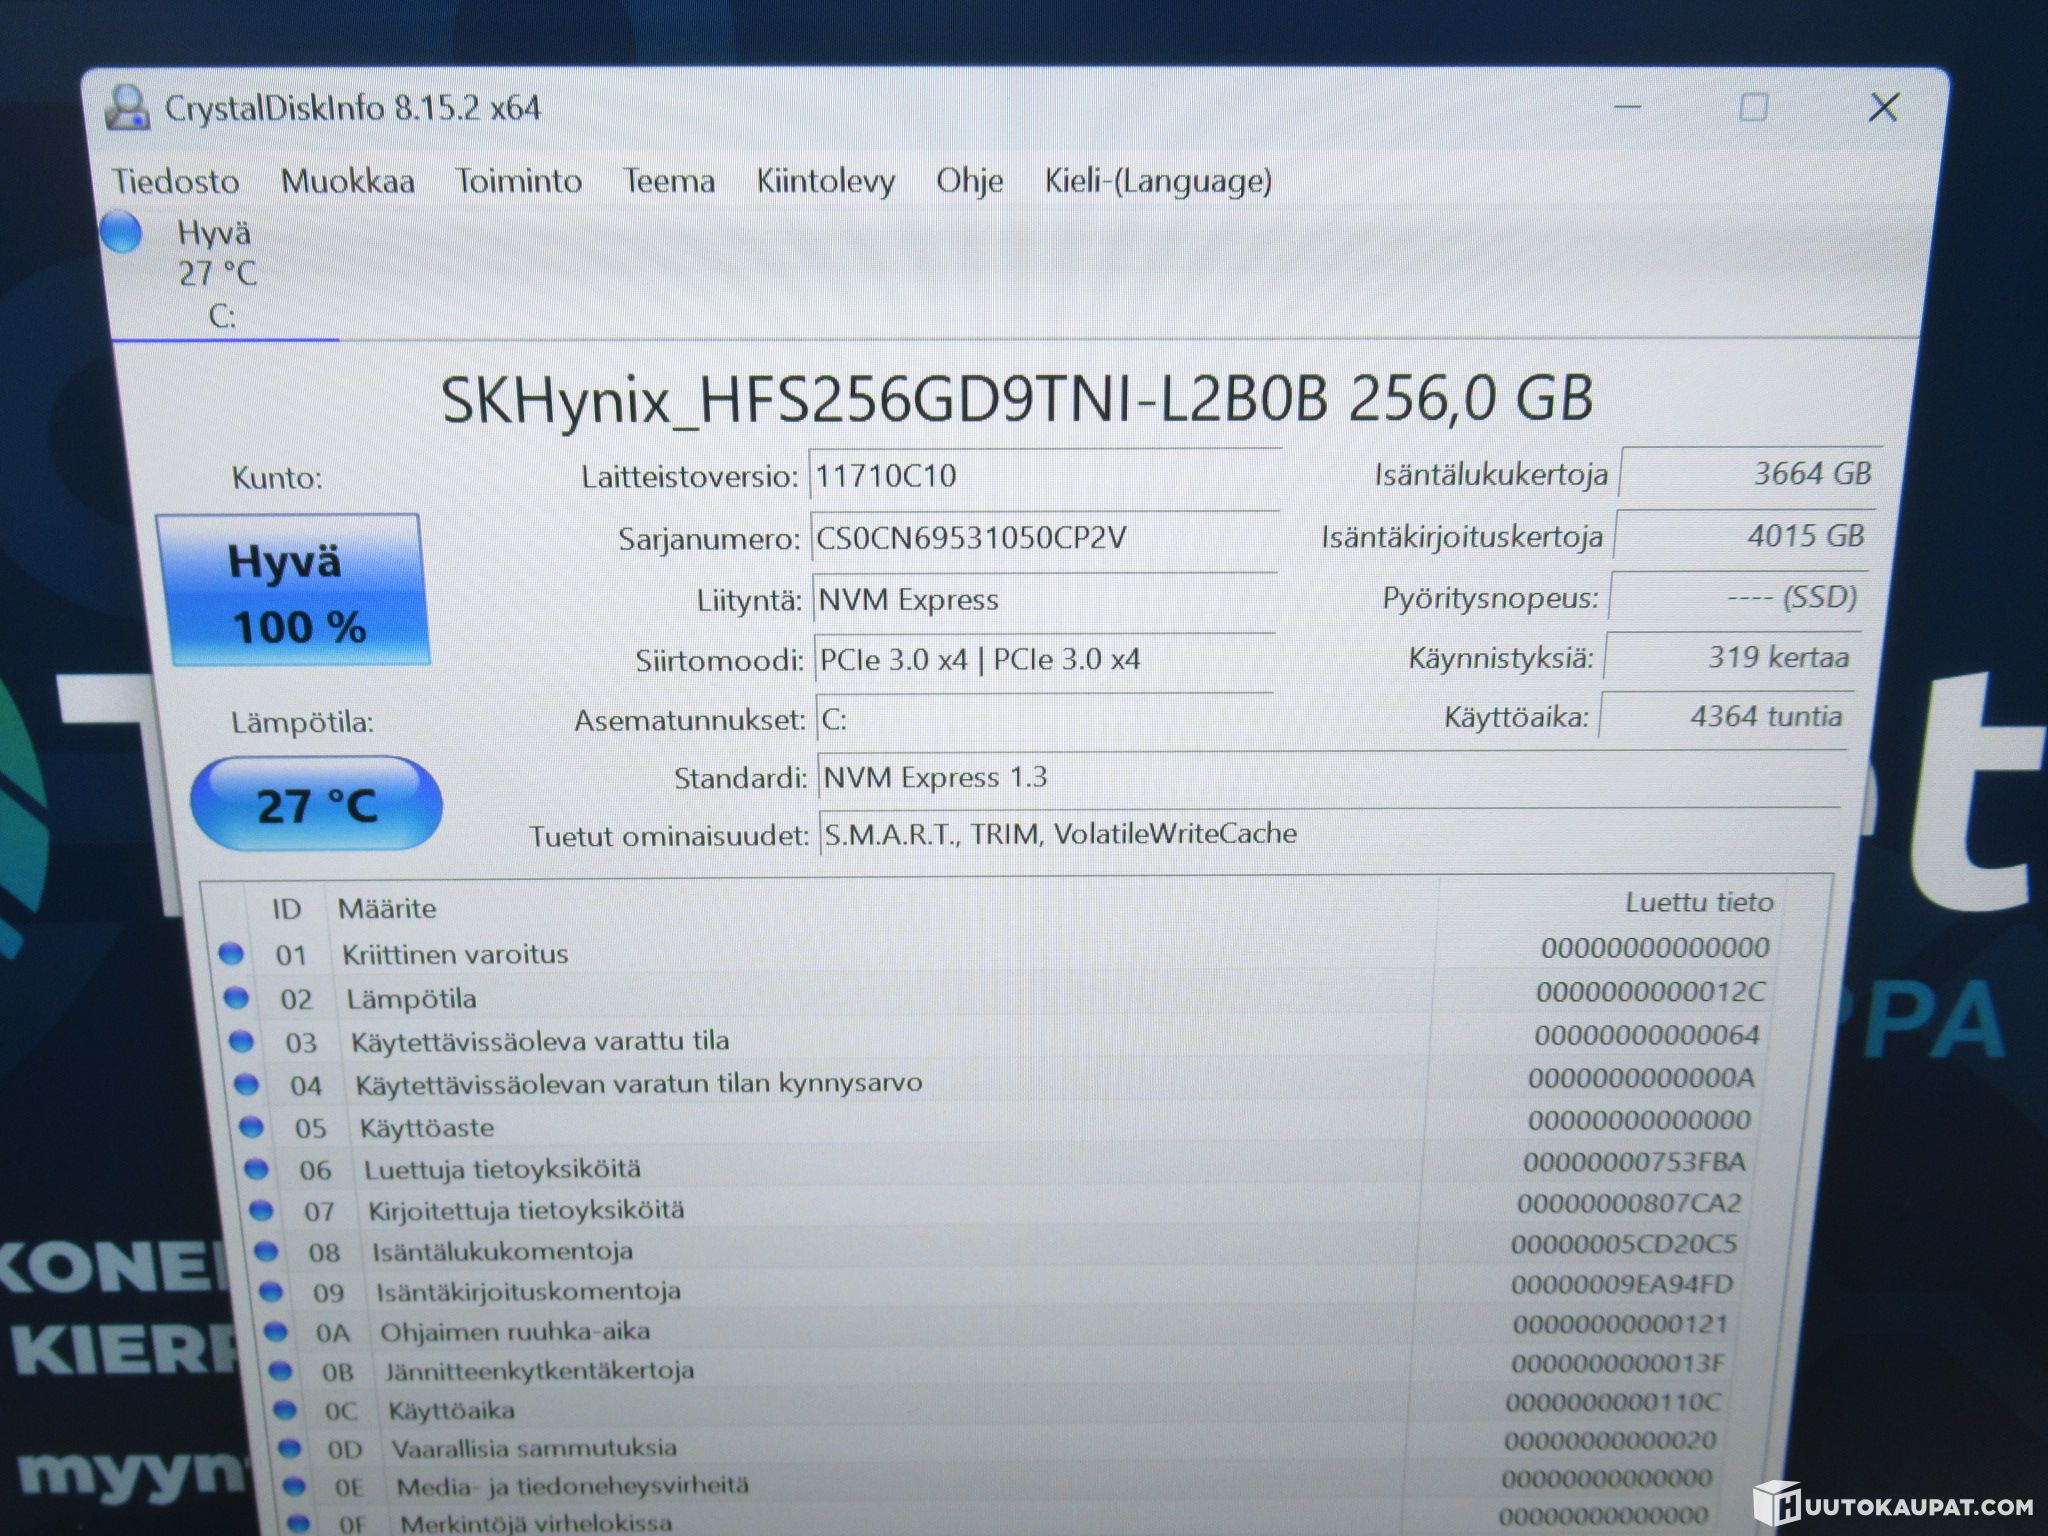
Task: Click the SKHynix_HFS256GD9TNI-L2B0B model title
Action: click(x=1017, y=399)
